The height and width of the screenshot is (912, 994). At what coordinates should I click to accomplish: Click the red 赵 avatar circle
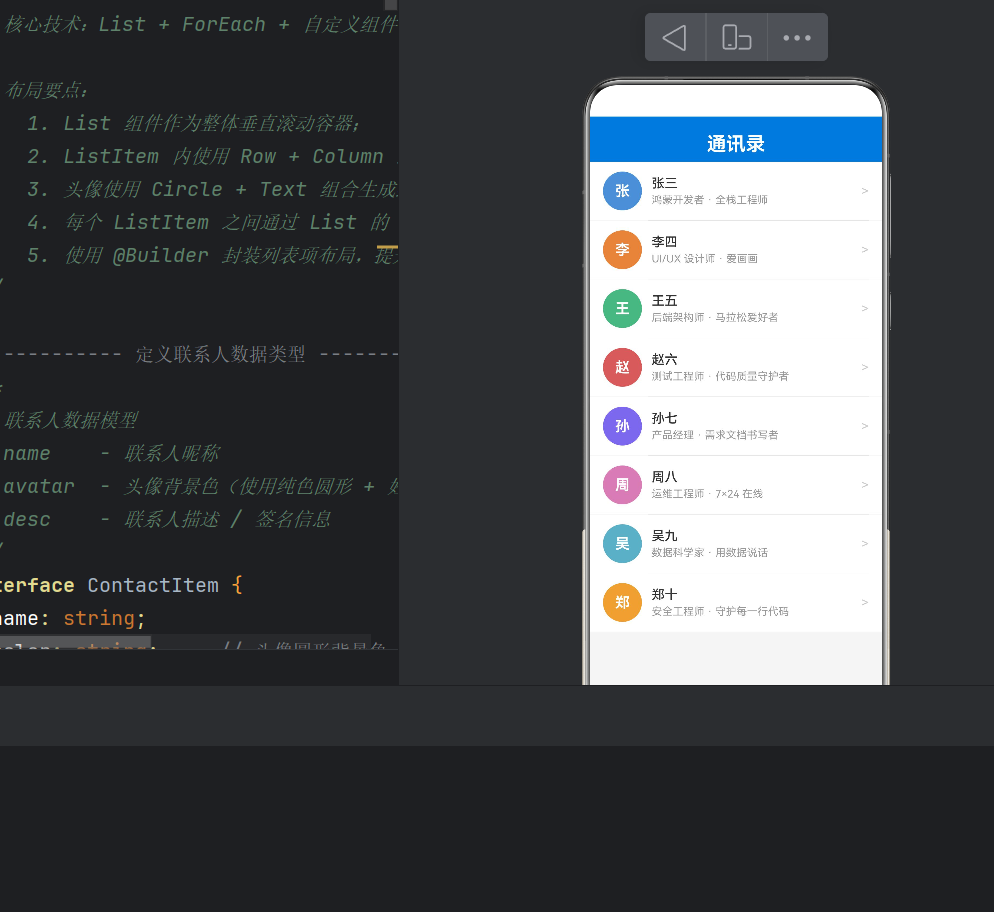[622, 368]
